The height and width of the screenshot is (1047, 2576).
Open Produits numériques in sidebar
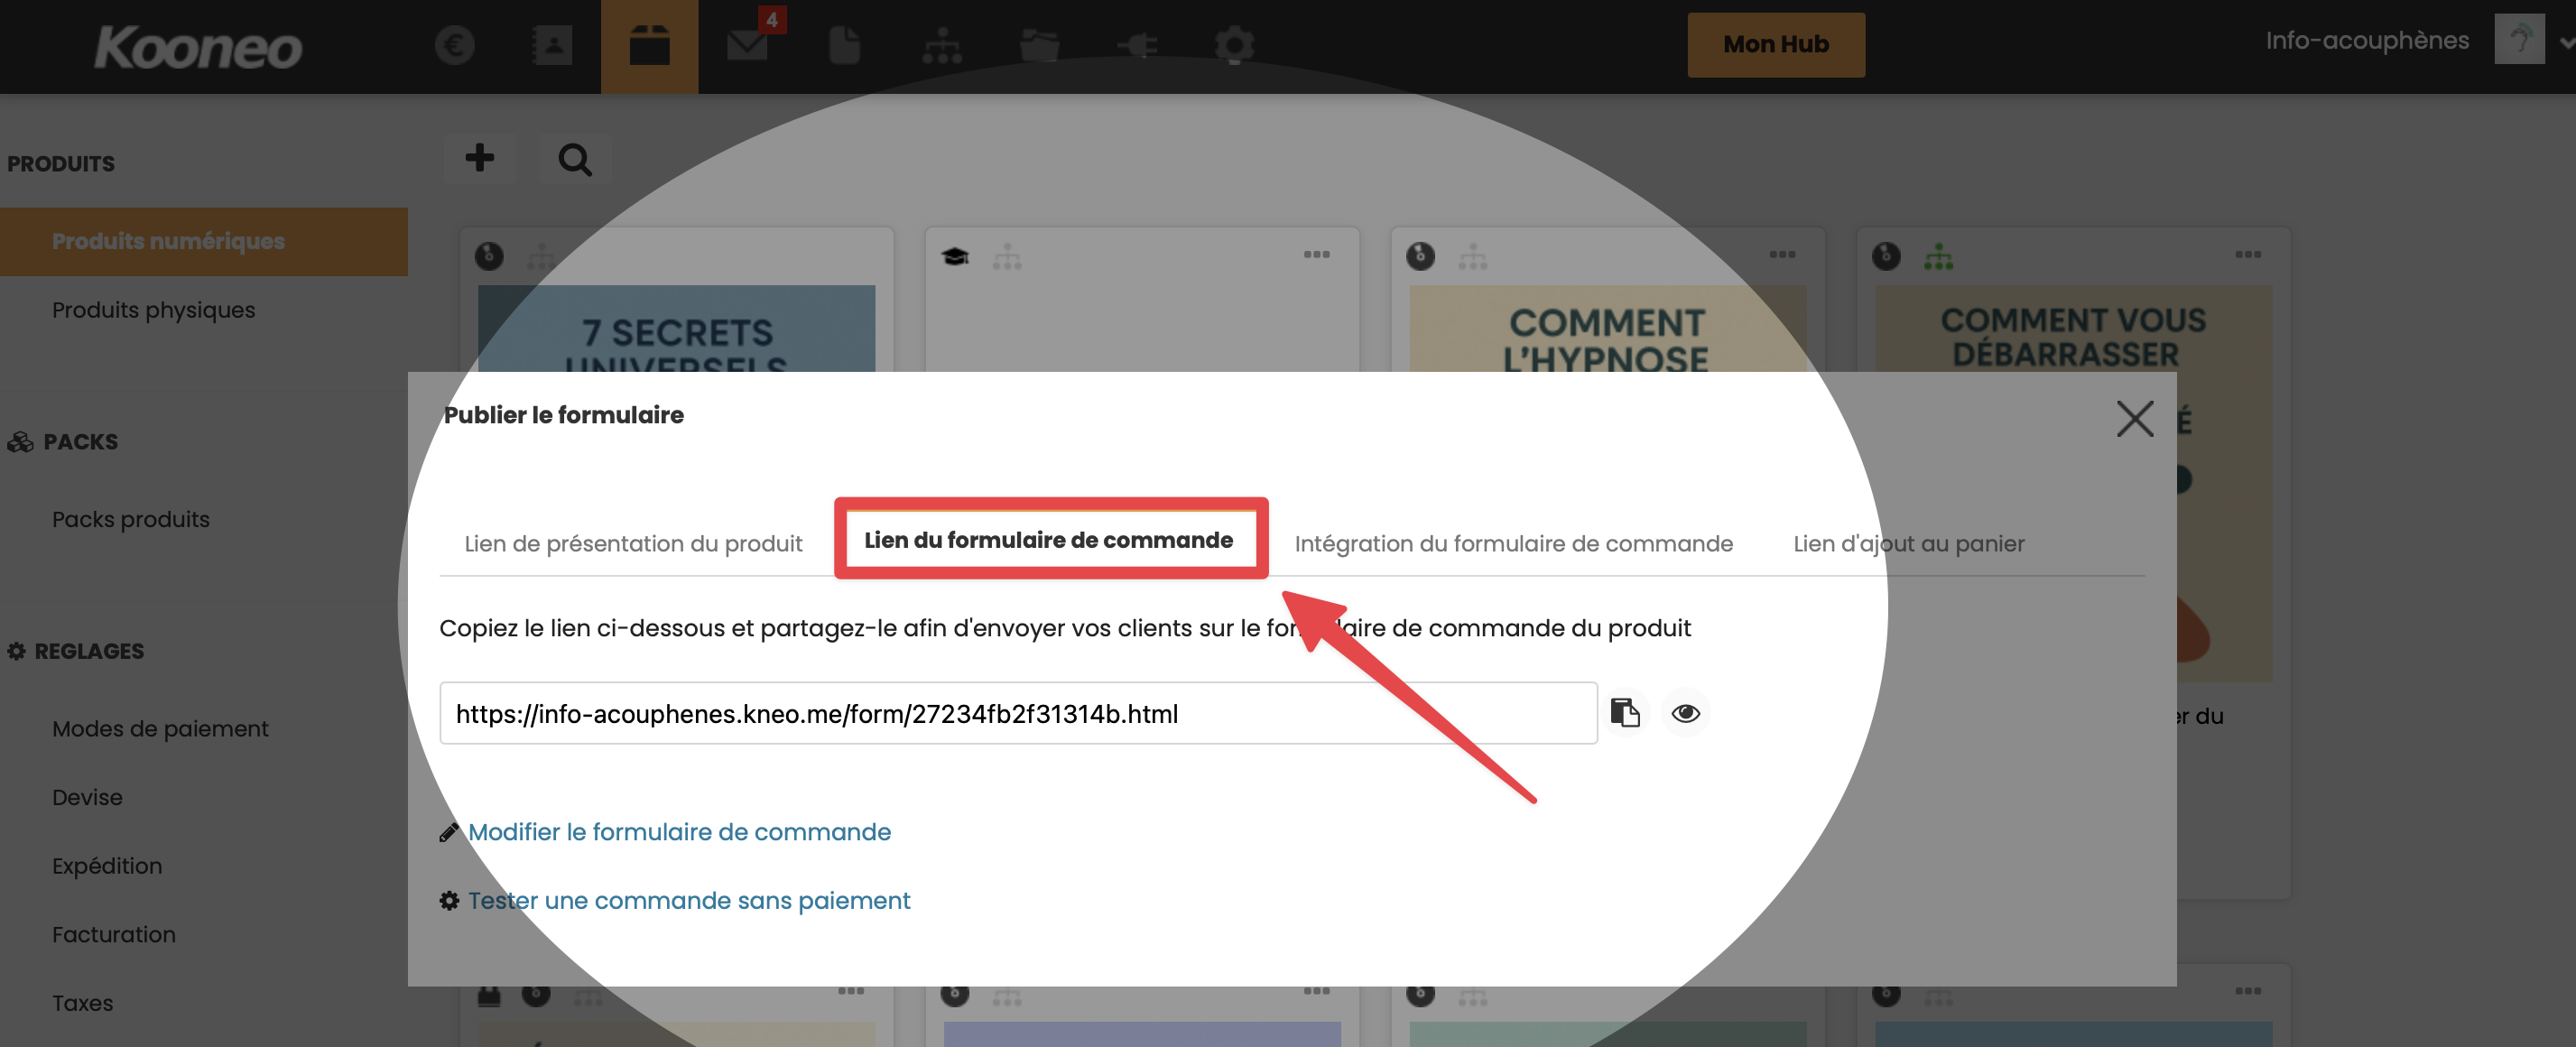[204, 241]
